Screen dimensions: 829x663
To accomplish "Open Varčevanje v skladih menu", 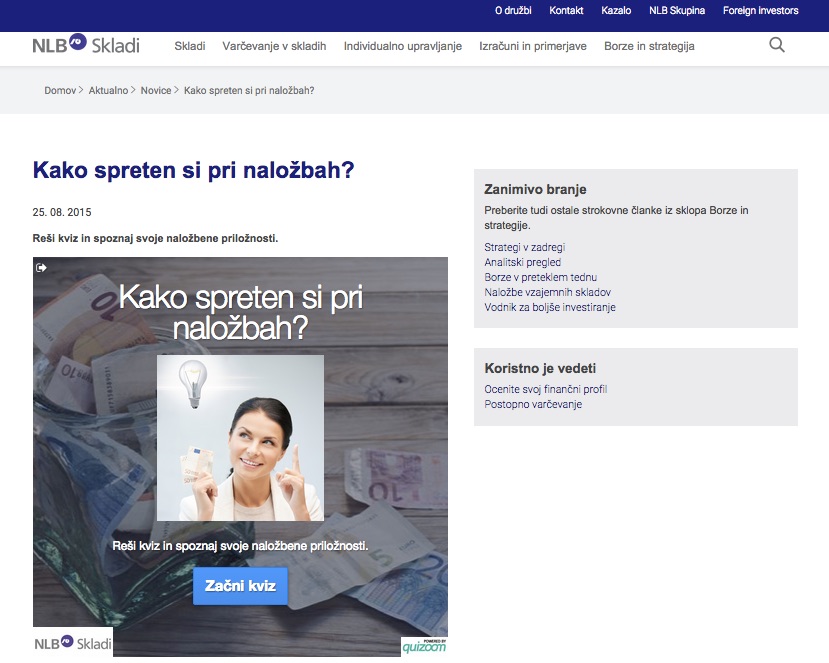I will tap(274, 46).
